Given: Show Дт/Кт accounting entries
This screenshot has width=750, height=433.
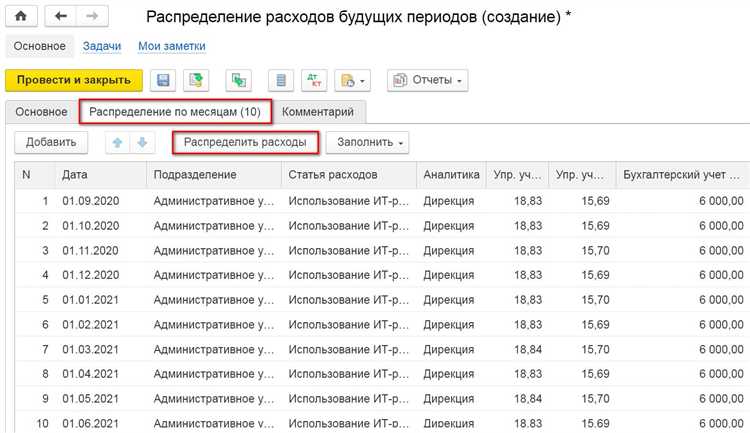Looking at the screenshot, I should tap(313, 80).
